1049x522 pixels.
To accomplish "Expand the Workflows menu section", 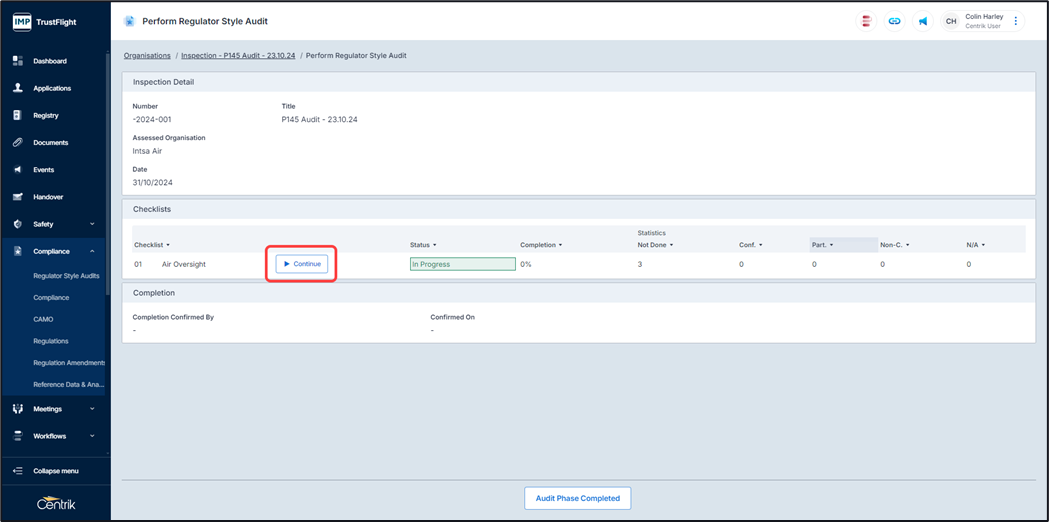I will [92, 436].
